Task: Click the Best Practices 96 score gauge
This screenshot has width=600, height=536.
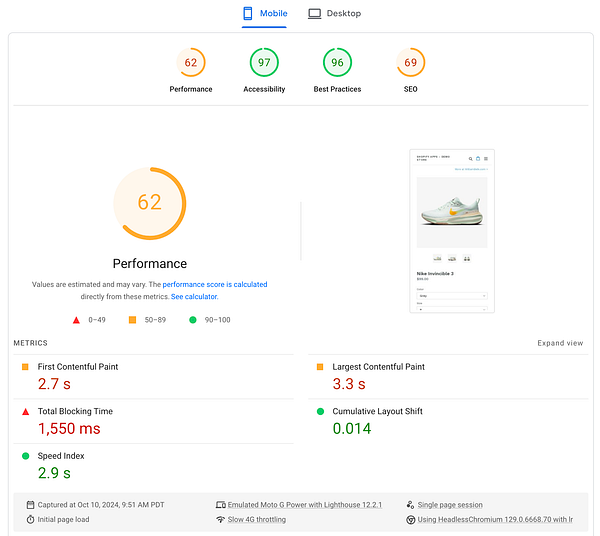Action: coord(337,63)
